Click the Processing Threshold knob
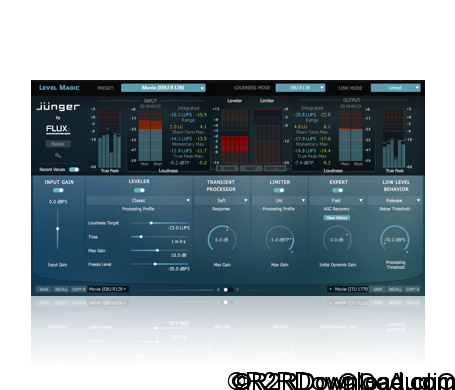455x390 pixels. pyautogui.click(x=395, y=240)
